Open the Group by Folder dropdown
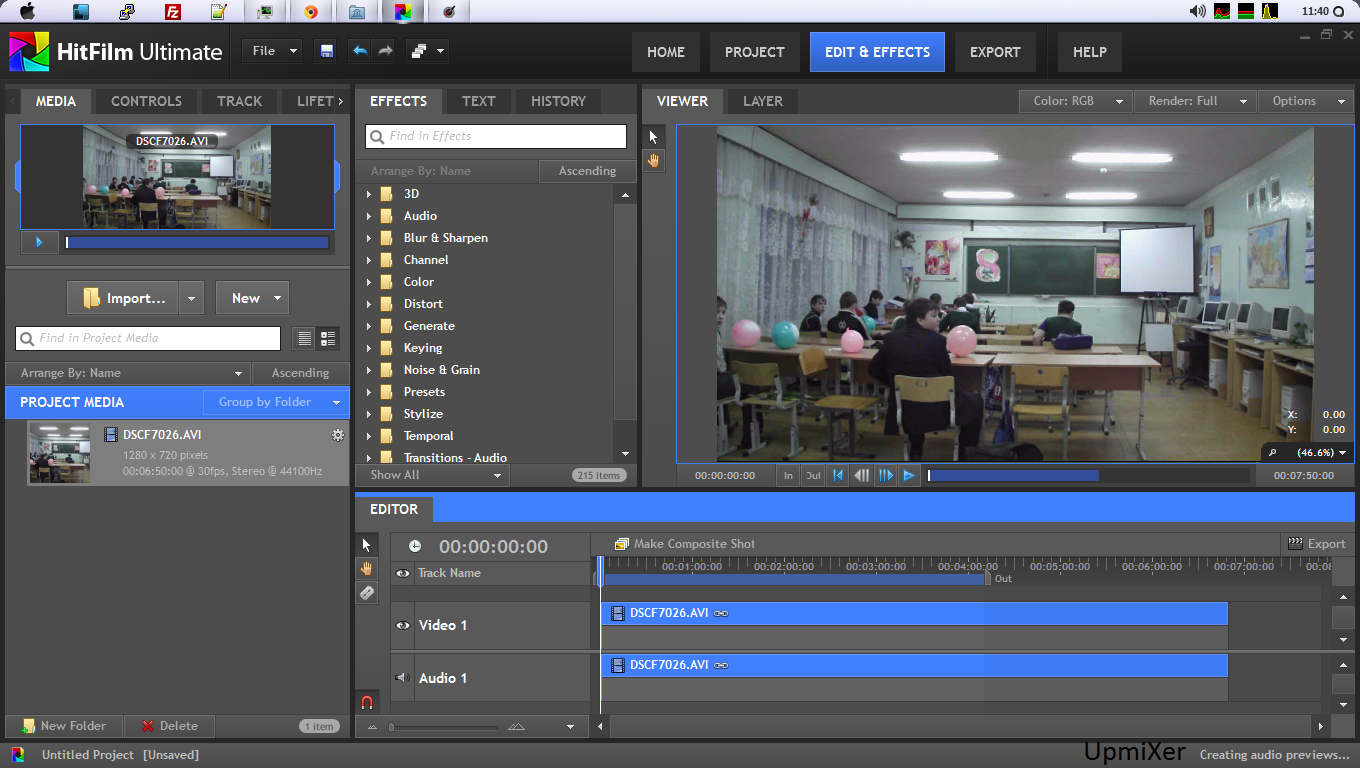Screen dimensions: 1360x768 click(276, 402)
